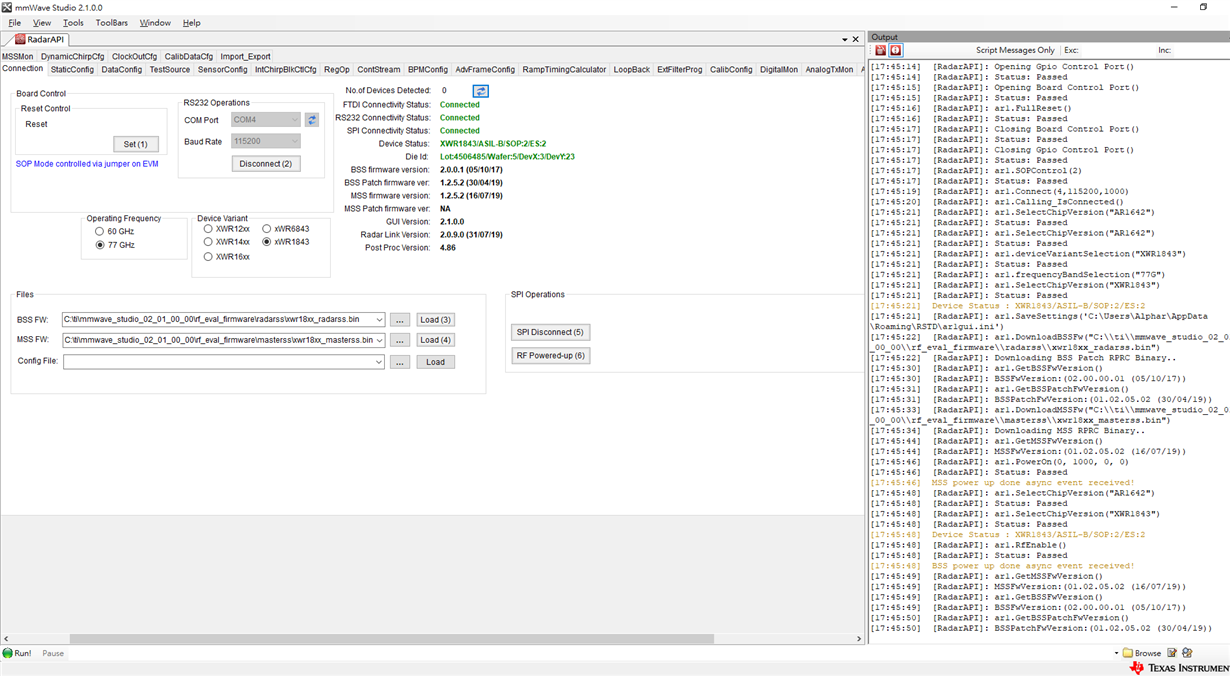The height and width of the screenshot is (676, 1230).
Task: Click the horizontal scrollbar of RadarAPI panel
Action: point(391,638)
